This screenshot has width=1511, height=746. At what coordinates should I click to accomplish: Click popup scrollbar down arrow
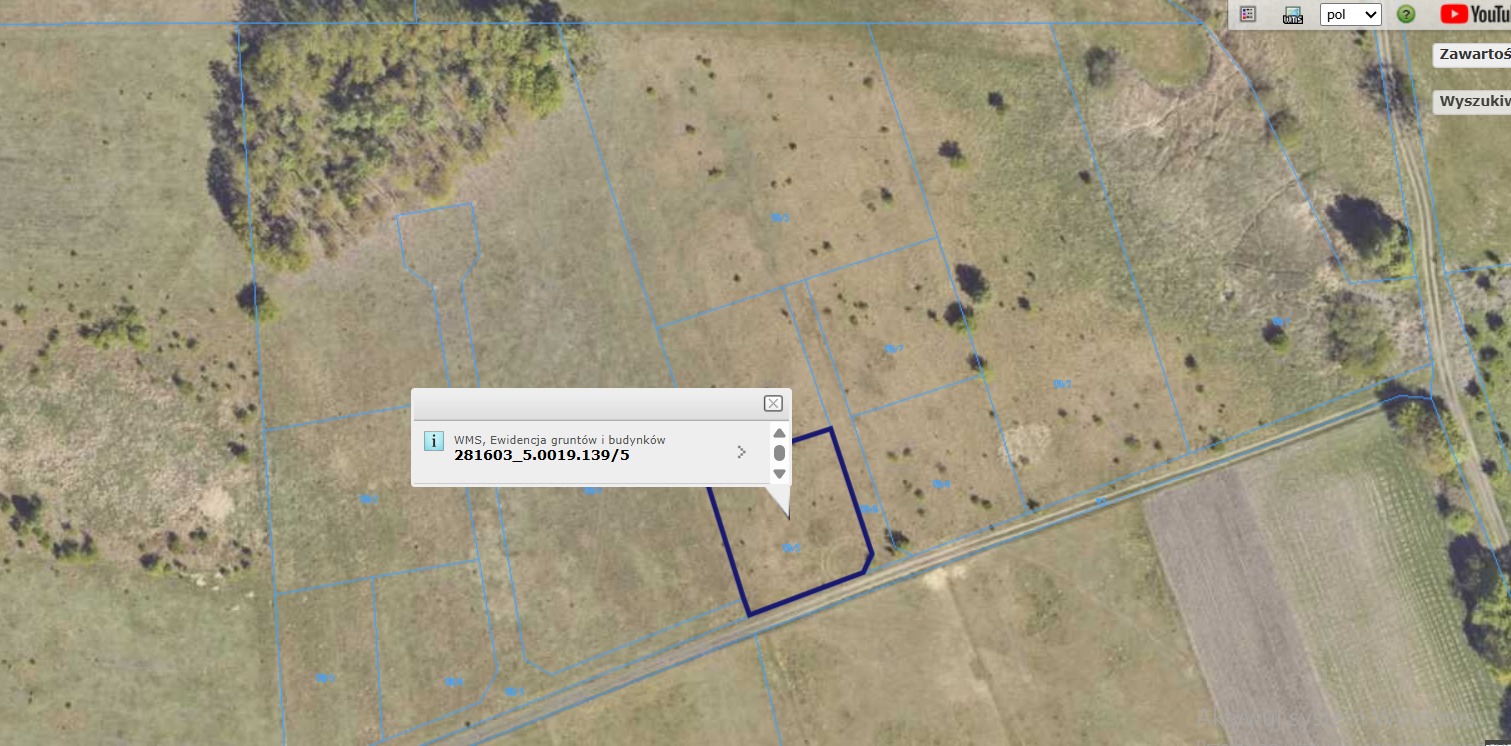pos(779,474)
